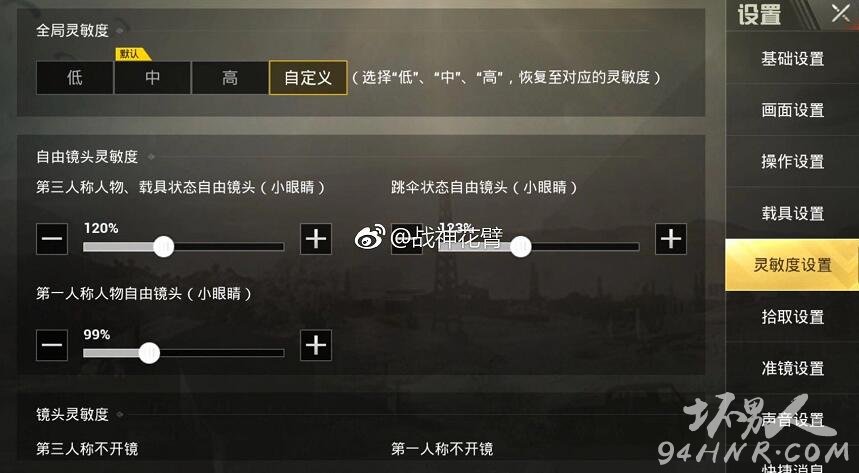Increase third-person free camera sensitivity with plus
Image resolution: width=859 pixels, height=473 pixels.
click(x=316, y=239)
